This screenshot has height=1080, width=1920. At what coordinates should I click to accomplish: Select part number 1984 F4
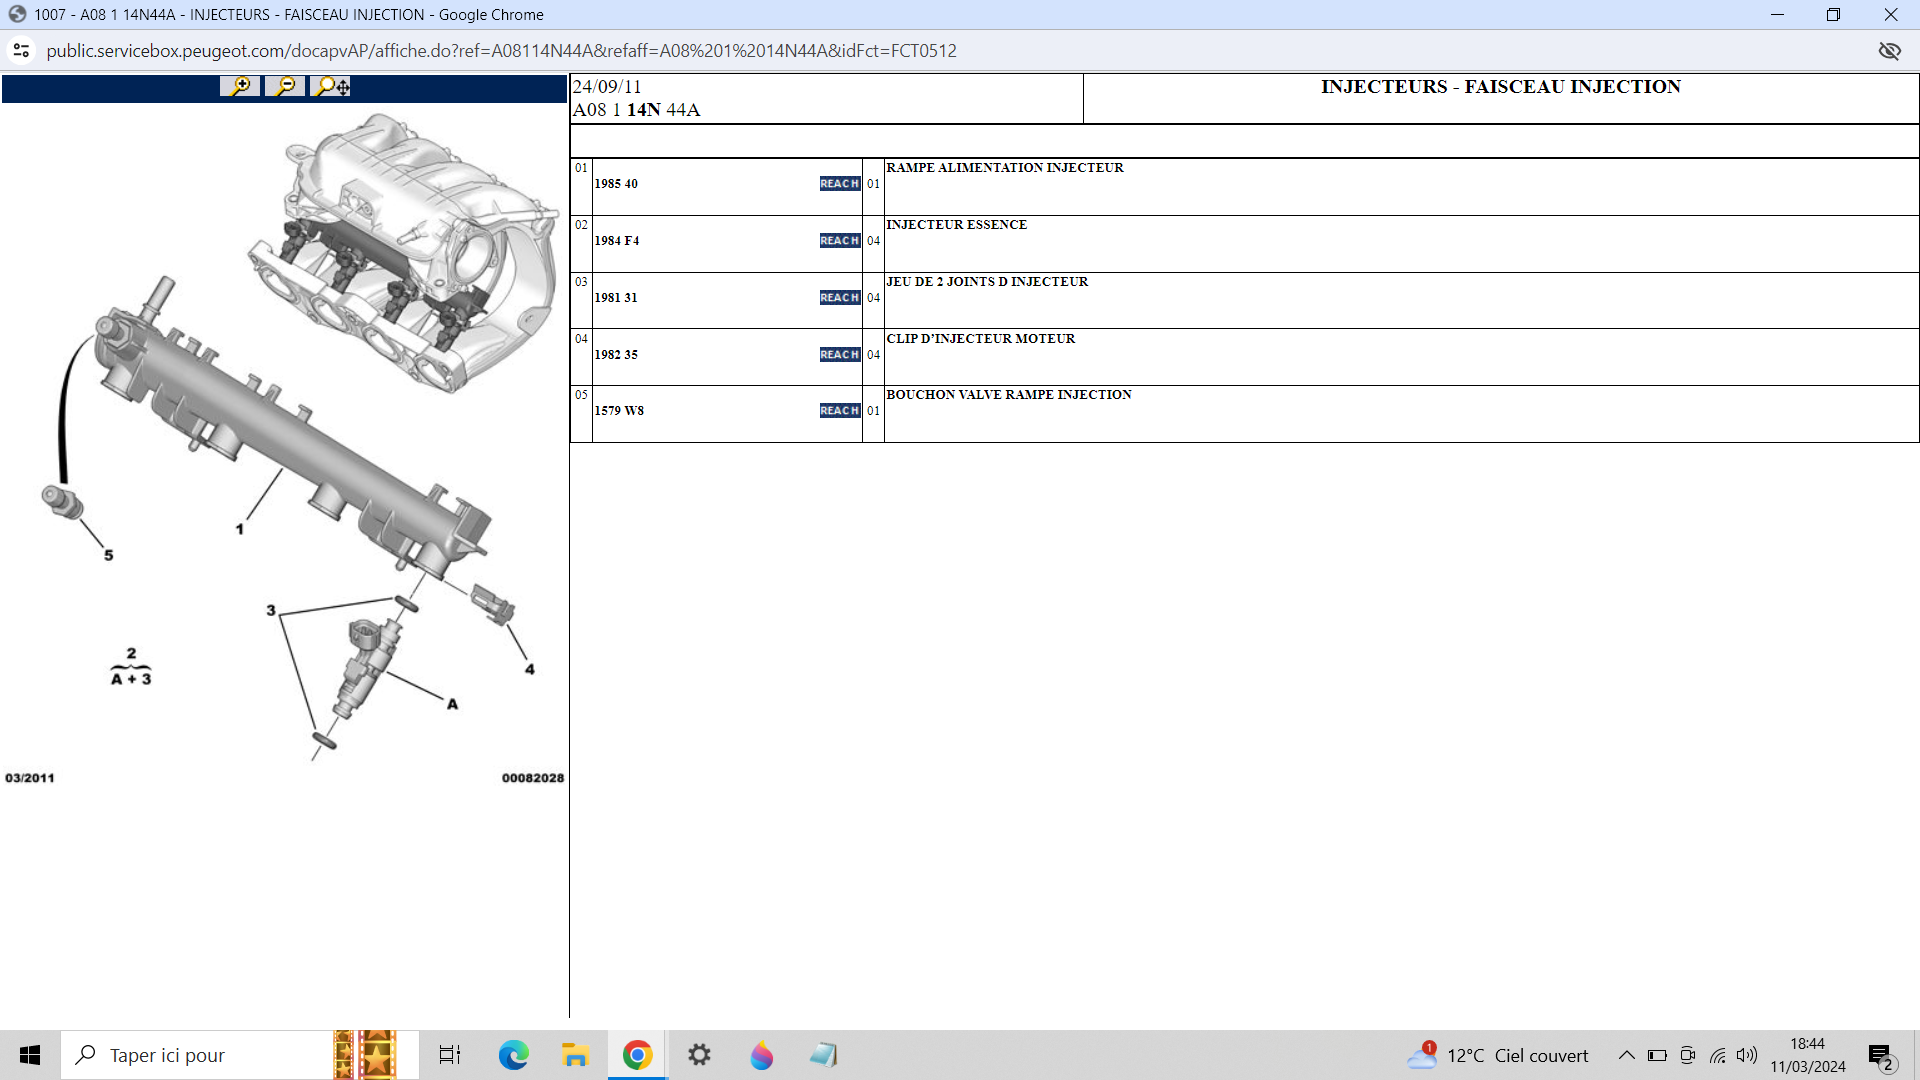[617, 241]
